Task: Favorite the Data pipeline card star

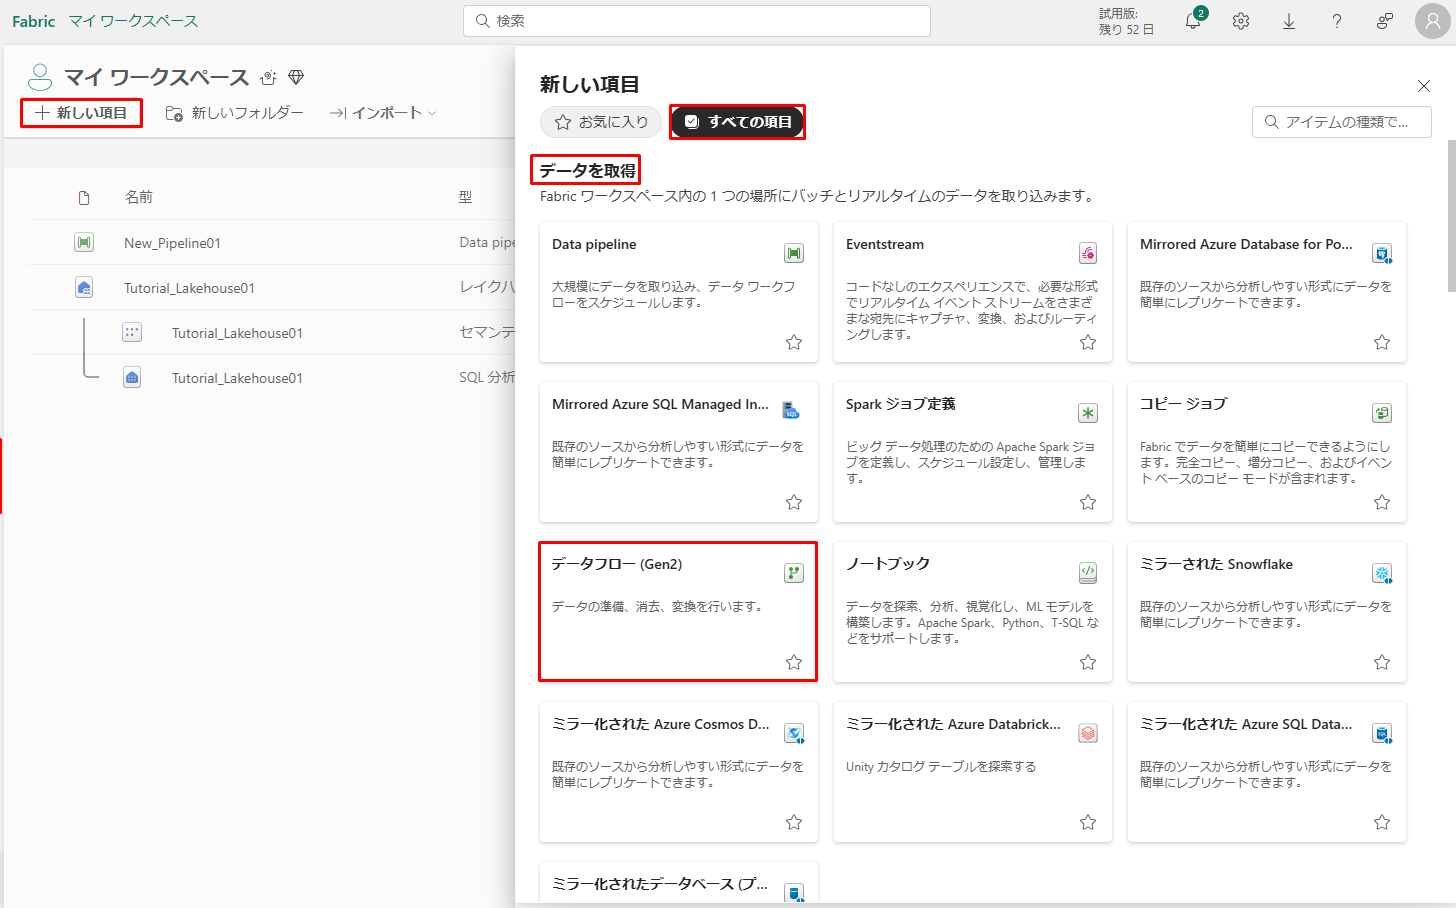Action: (x=794, y=342)
